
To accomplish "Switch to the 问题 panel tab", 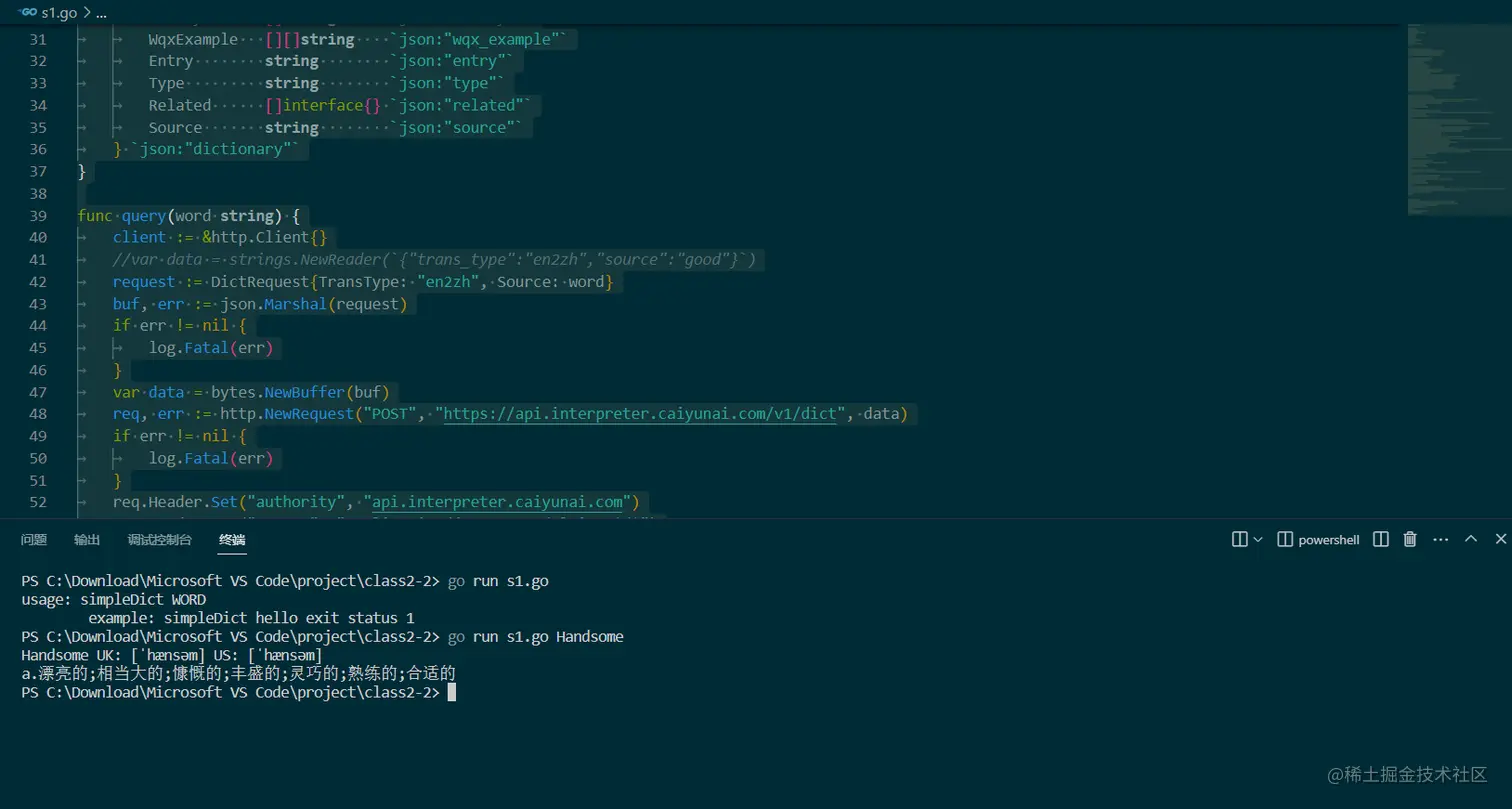I will coord(34,540).
